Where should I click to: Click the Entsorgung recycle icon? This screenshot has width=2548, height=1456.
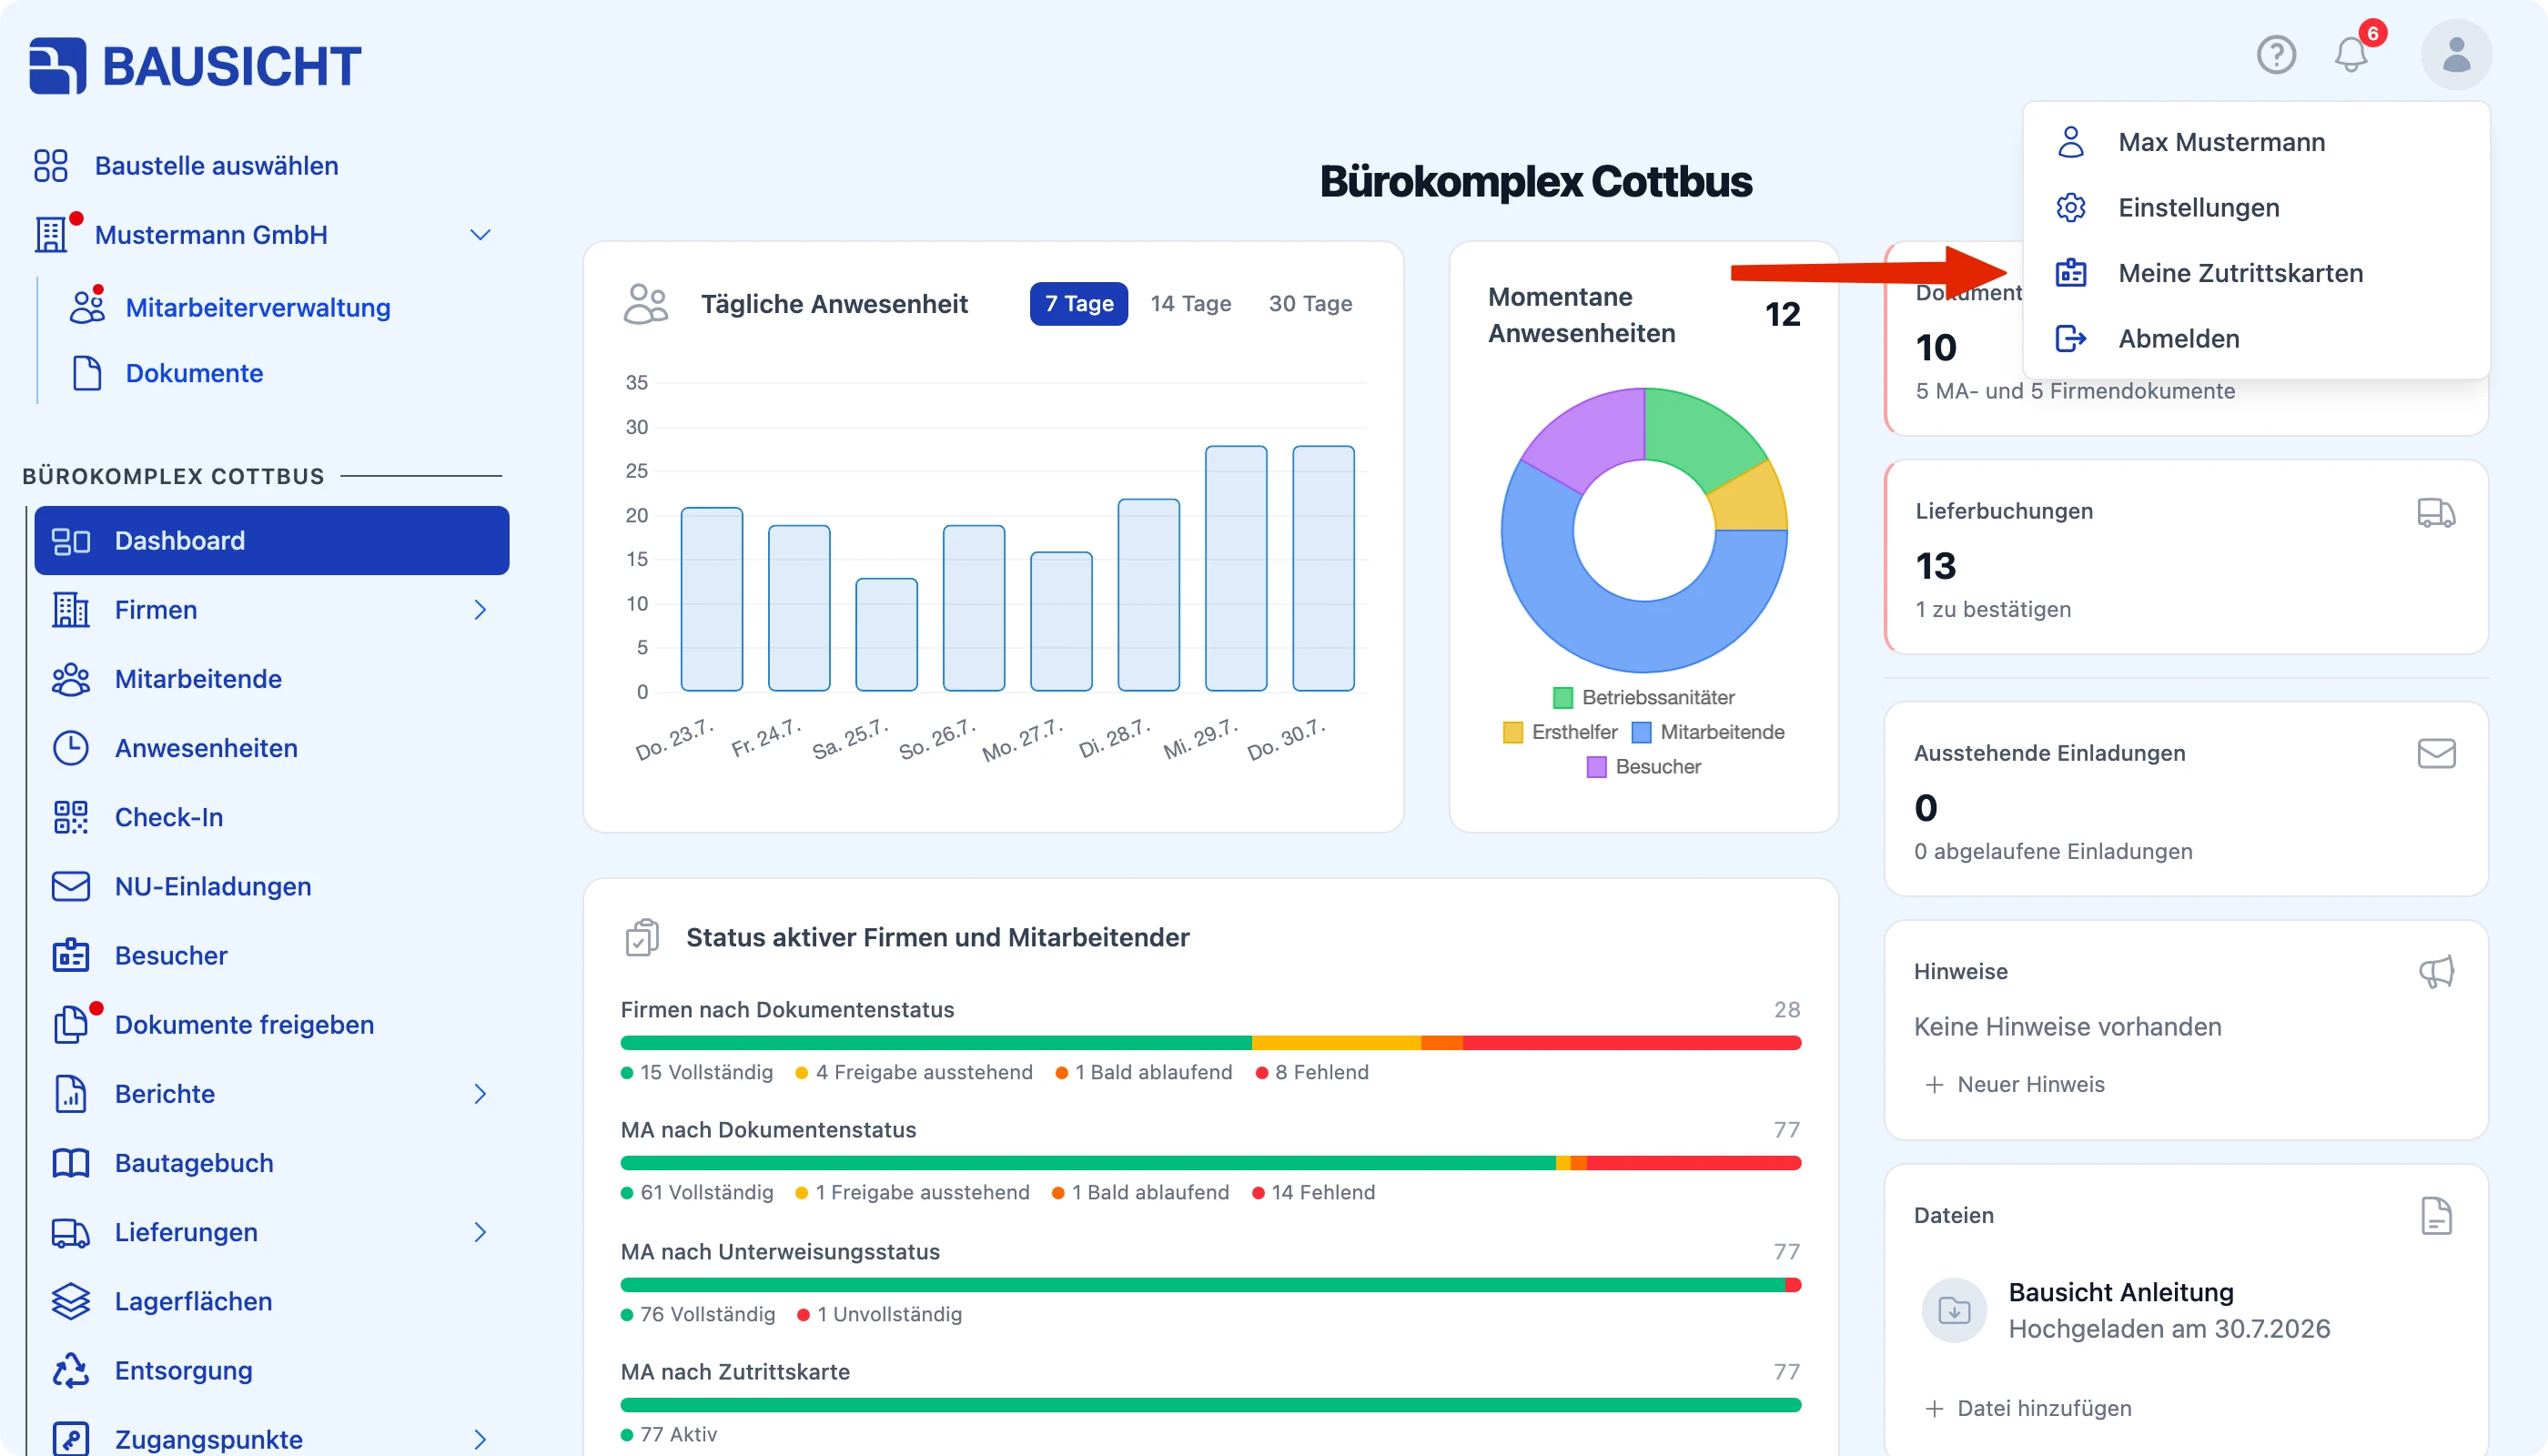[x=71, y=1370]
